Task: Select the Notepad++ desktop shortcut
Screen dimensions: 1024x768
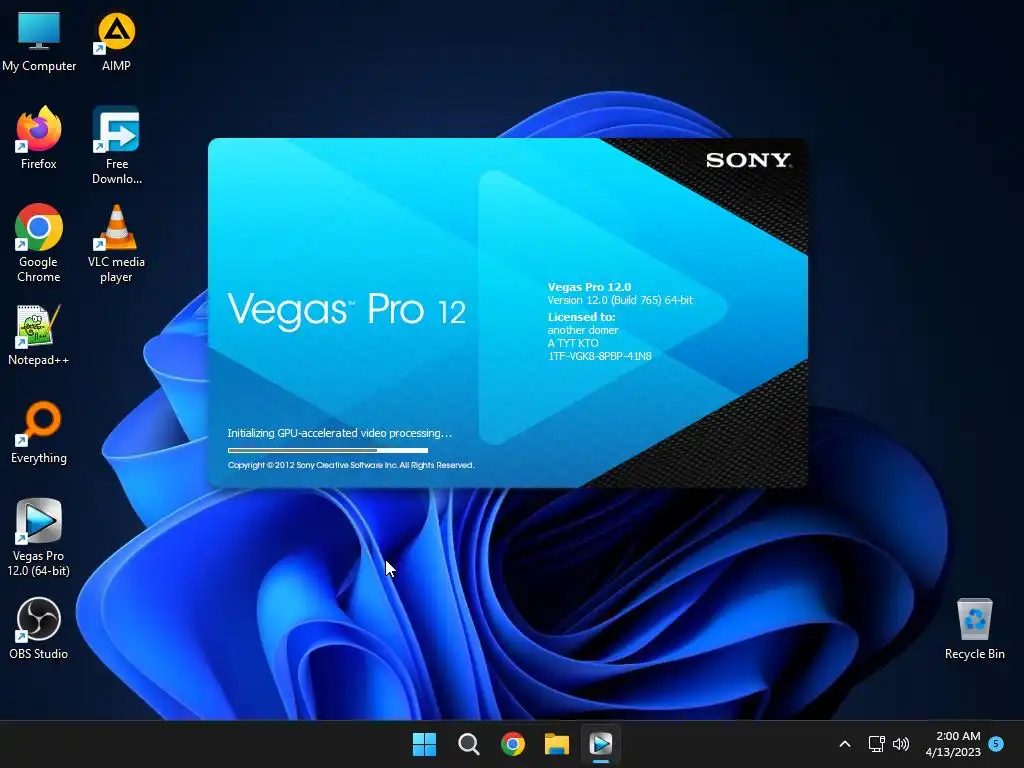Action: tap(39, 334)
